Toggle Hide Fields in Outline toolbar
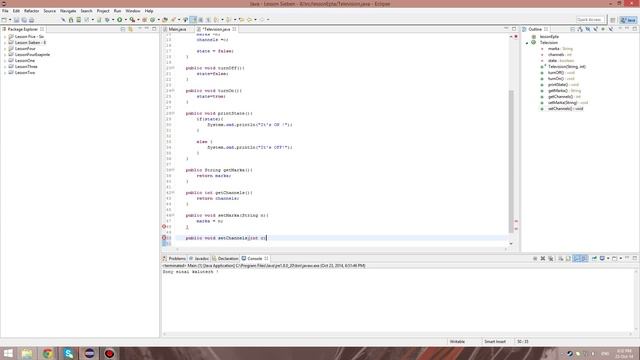The height and width of the screenshot is (360, 640). pos(588,29)
